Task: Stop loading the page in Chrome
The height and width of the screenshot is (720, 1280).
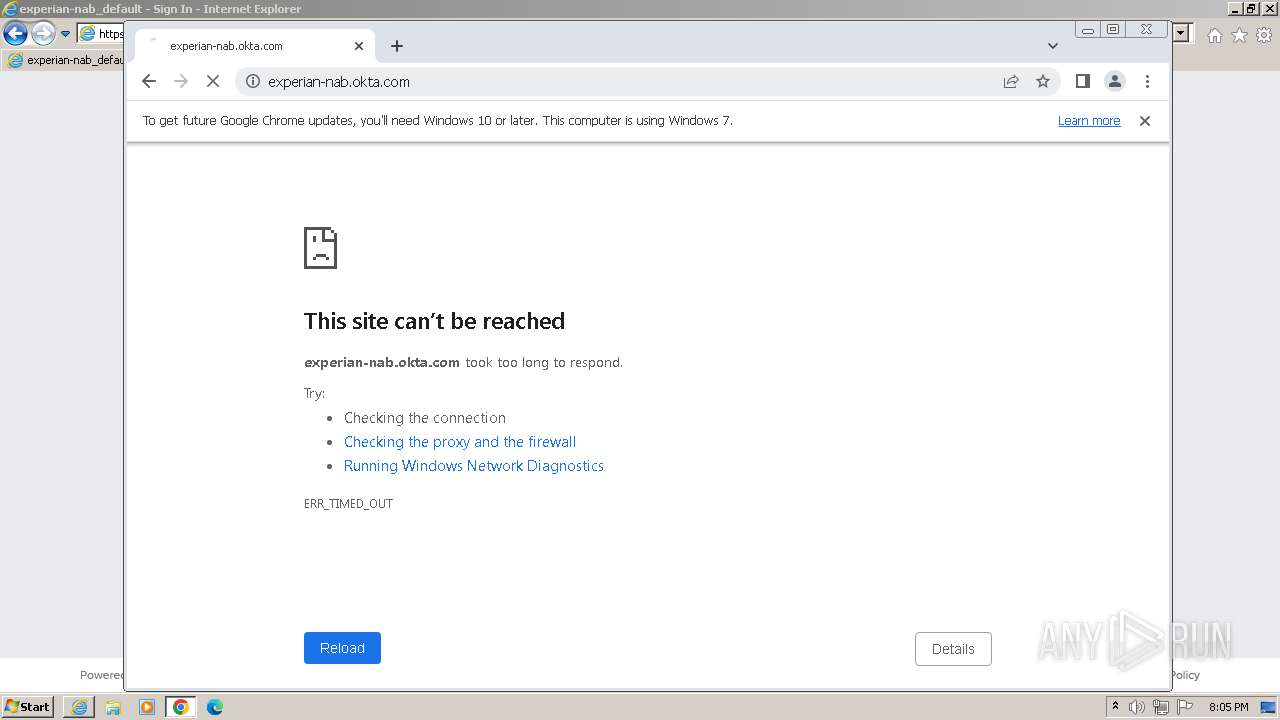Action: [x=213, y=82]
